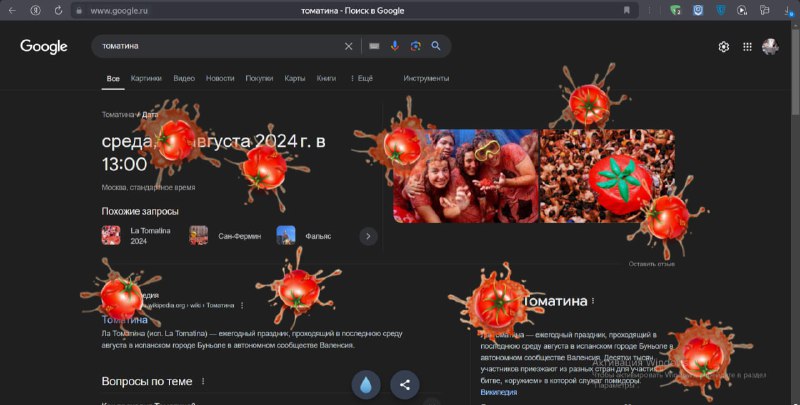The width and height of the screenshot is (800, 405).
Task: Click Москва, стандартное время text
Action: [148, 188]
